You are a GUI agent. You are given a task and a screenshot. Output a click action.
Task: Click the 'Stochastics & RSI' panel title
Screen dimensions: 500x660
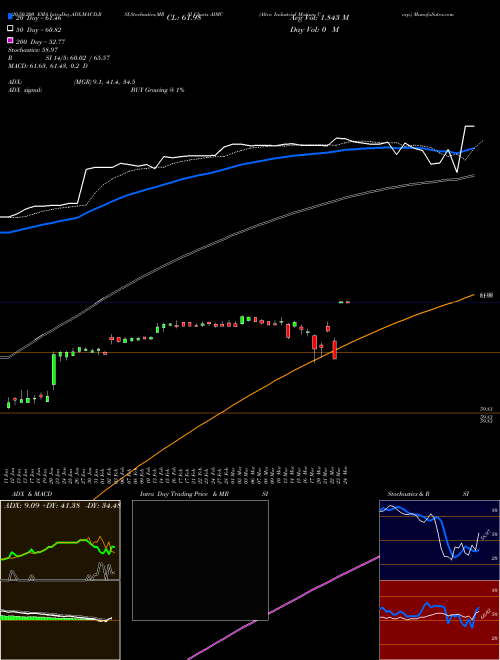428,494
